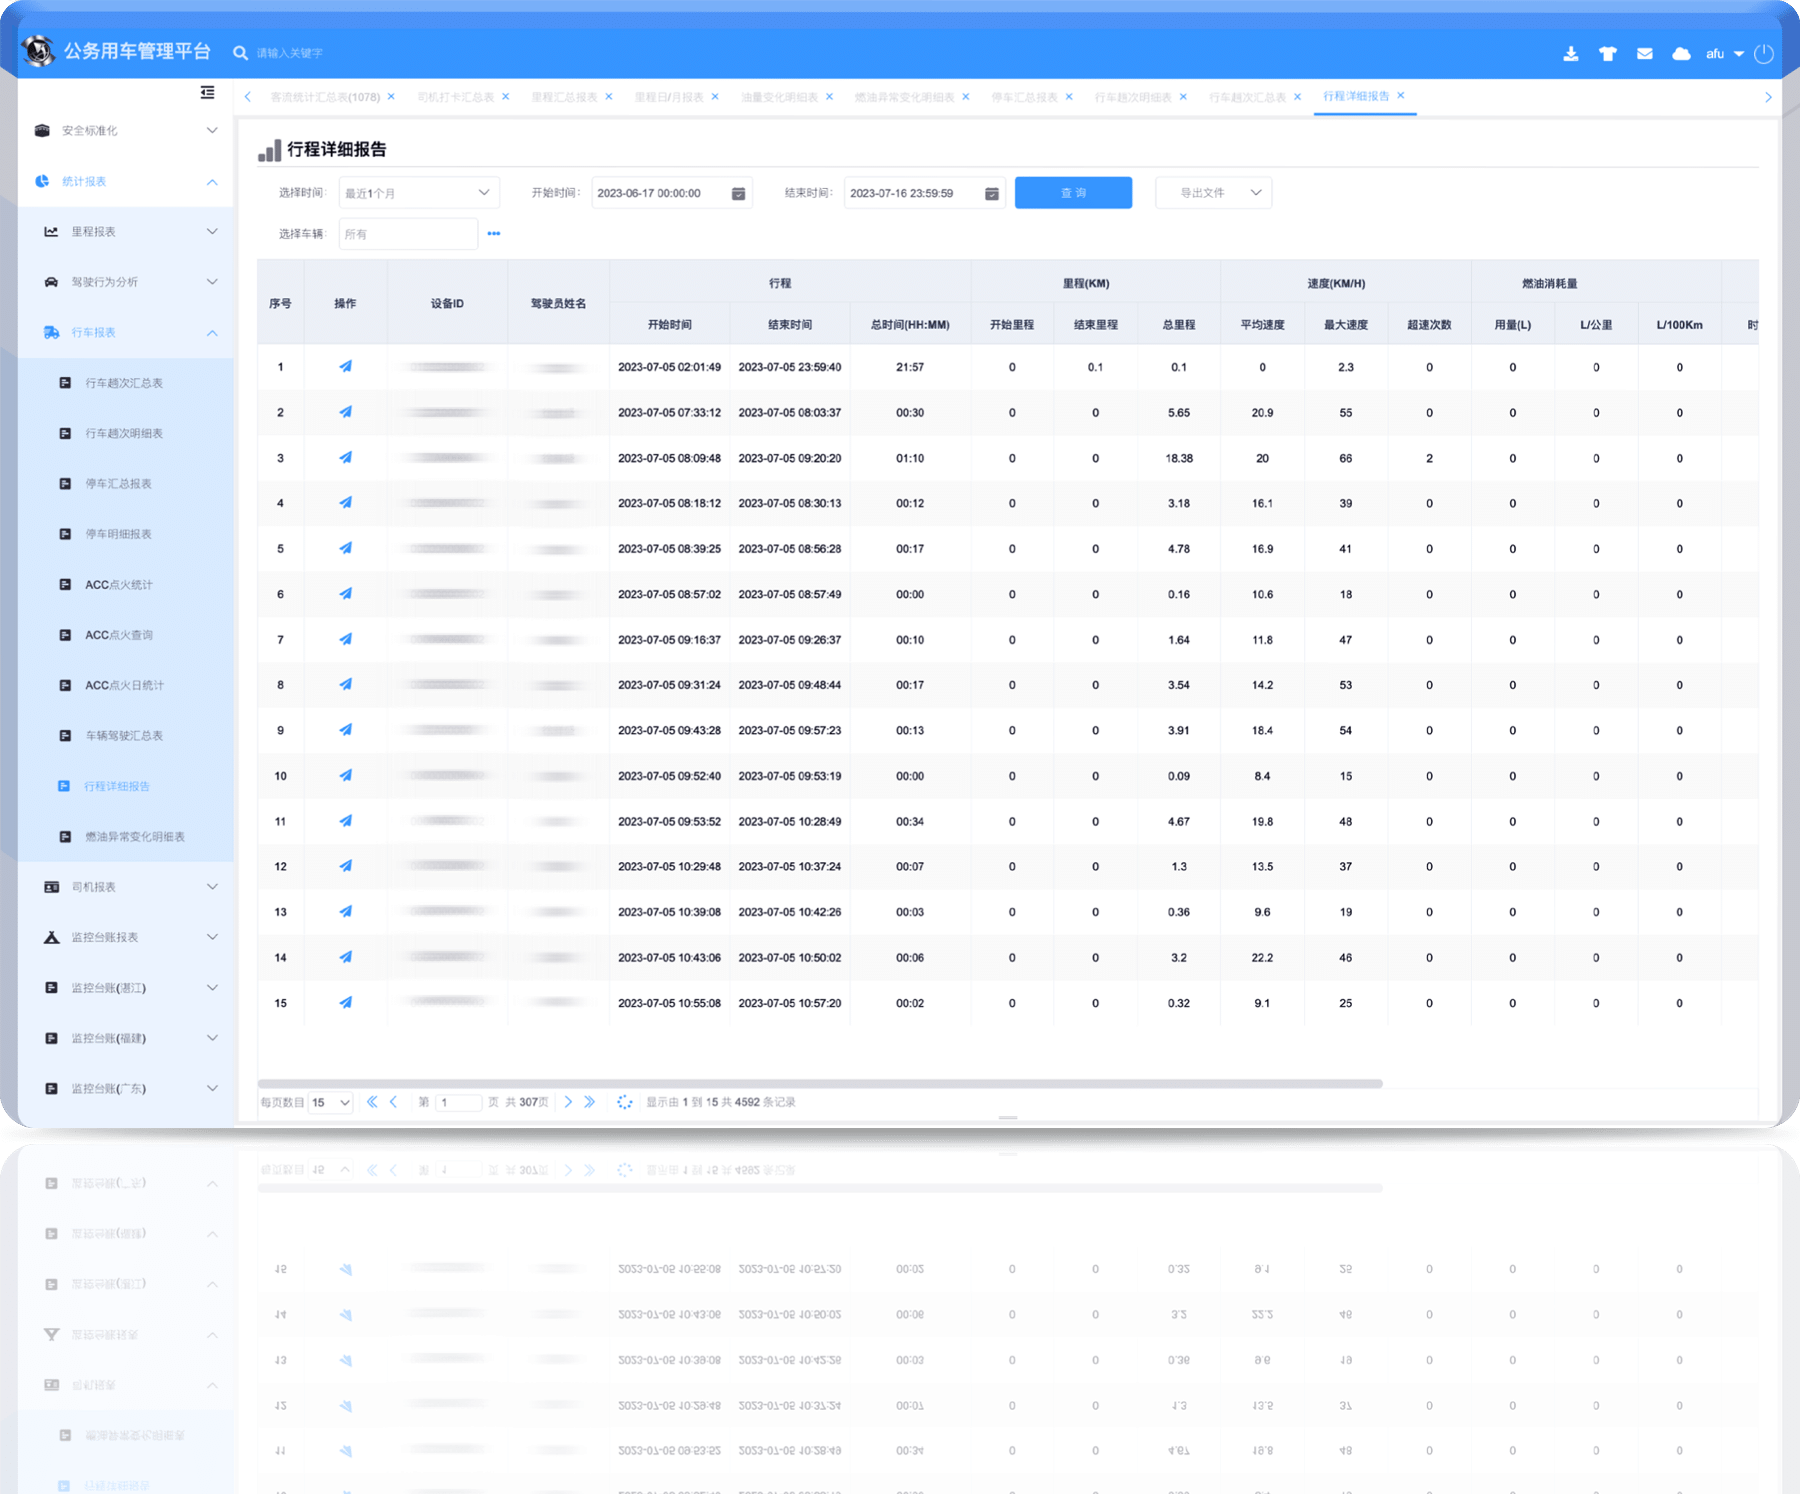
Task: Open 行车趟次汇总表 in sidebar
Action: 124,383
